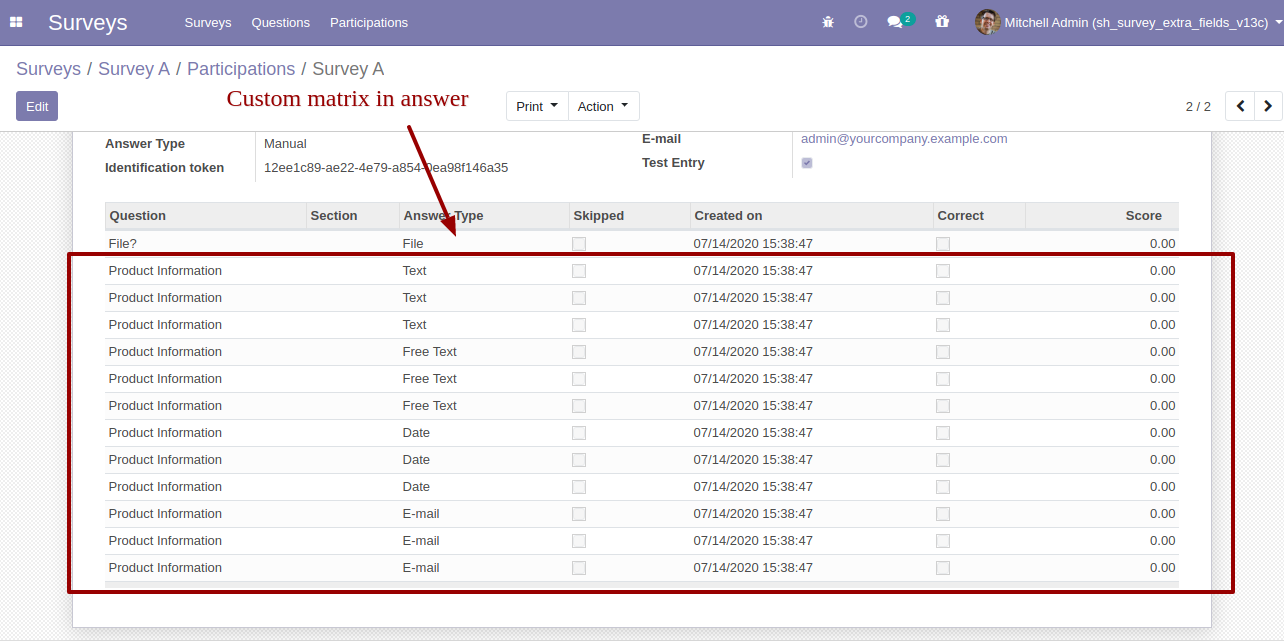Open the conversations chat icon
Image resolution: width=1284 pixels, height=641 pixels.
[895, 22]
